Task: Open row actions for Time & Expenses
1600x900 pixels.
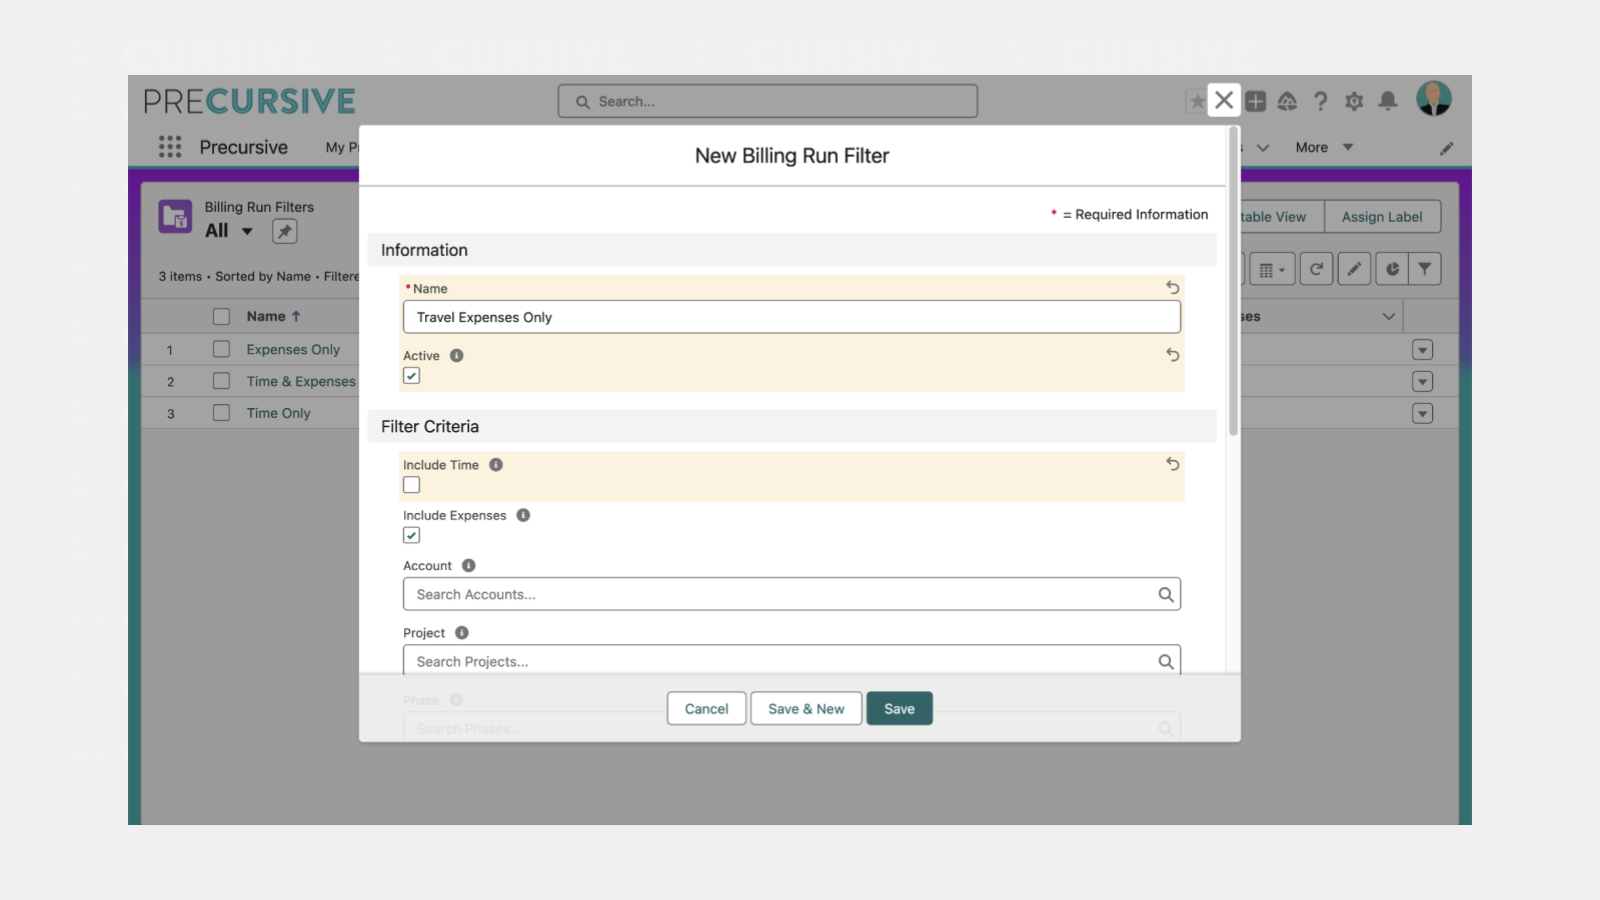Action: [1423, 382]
